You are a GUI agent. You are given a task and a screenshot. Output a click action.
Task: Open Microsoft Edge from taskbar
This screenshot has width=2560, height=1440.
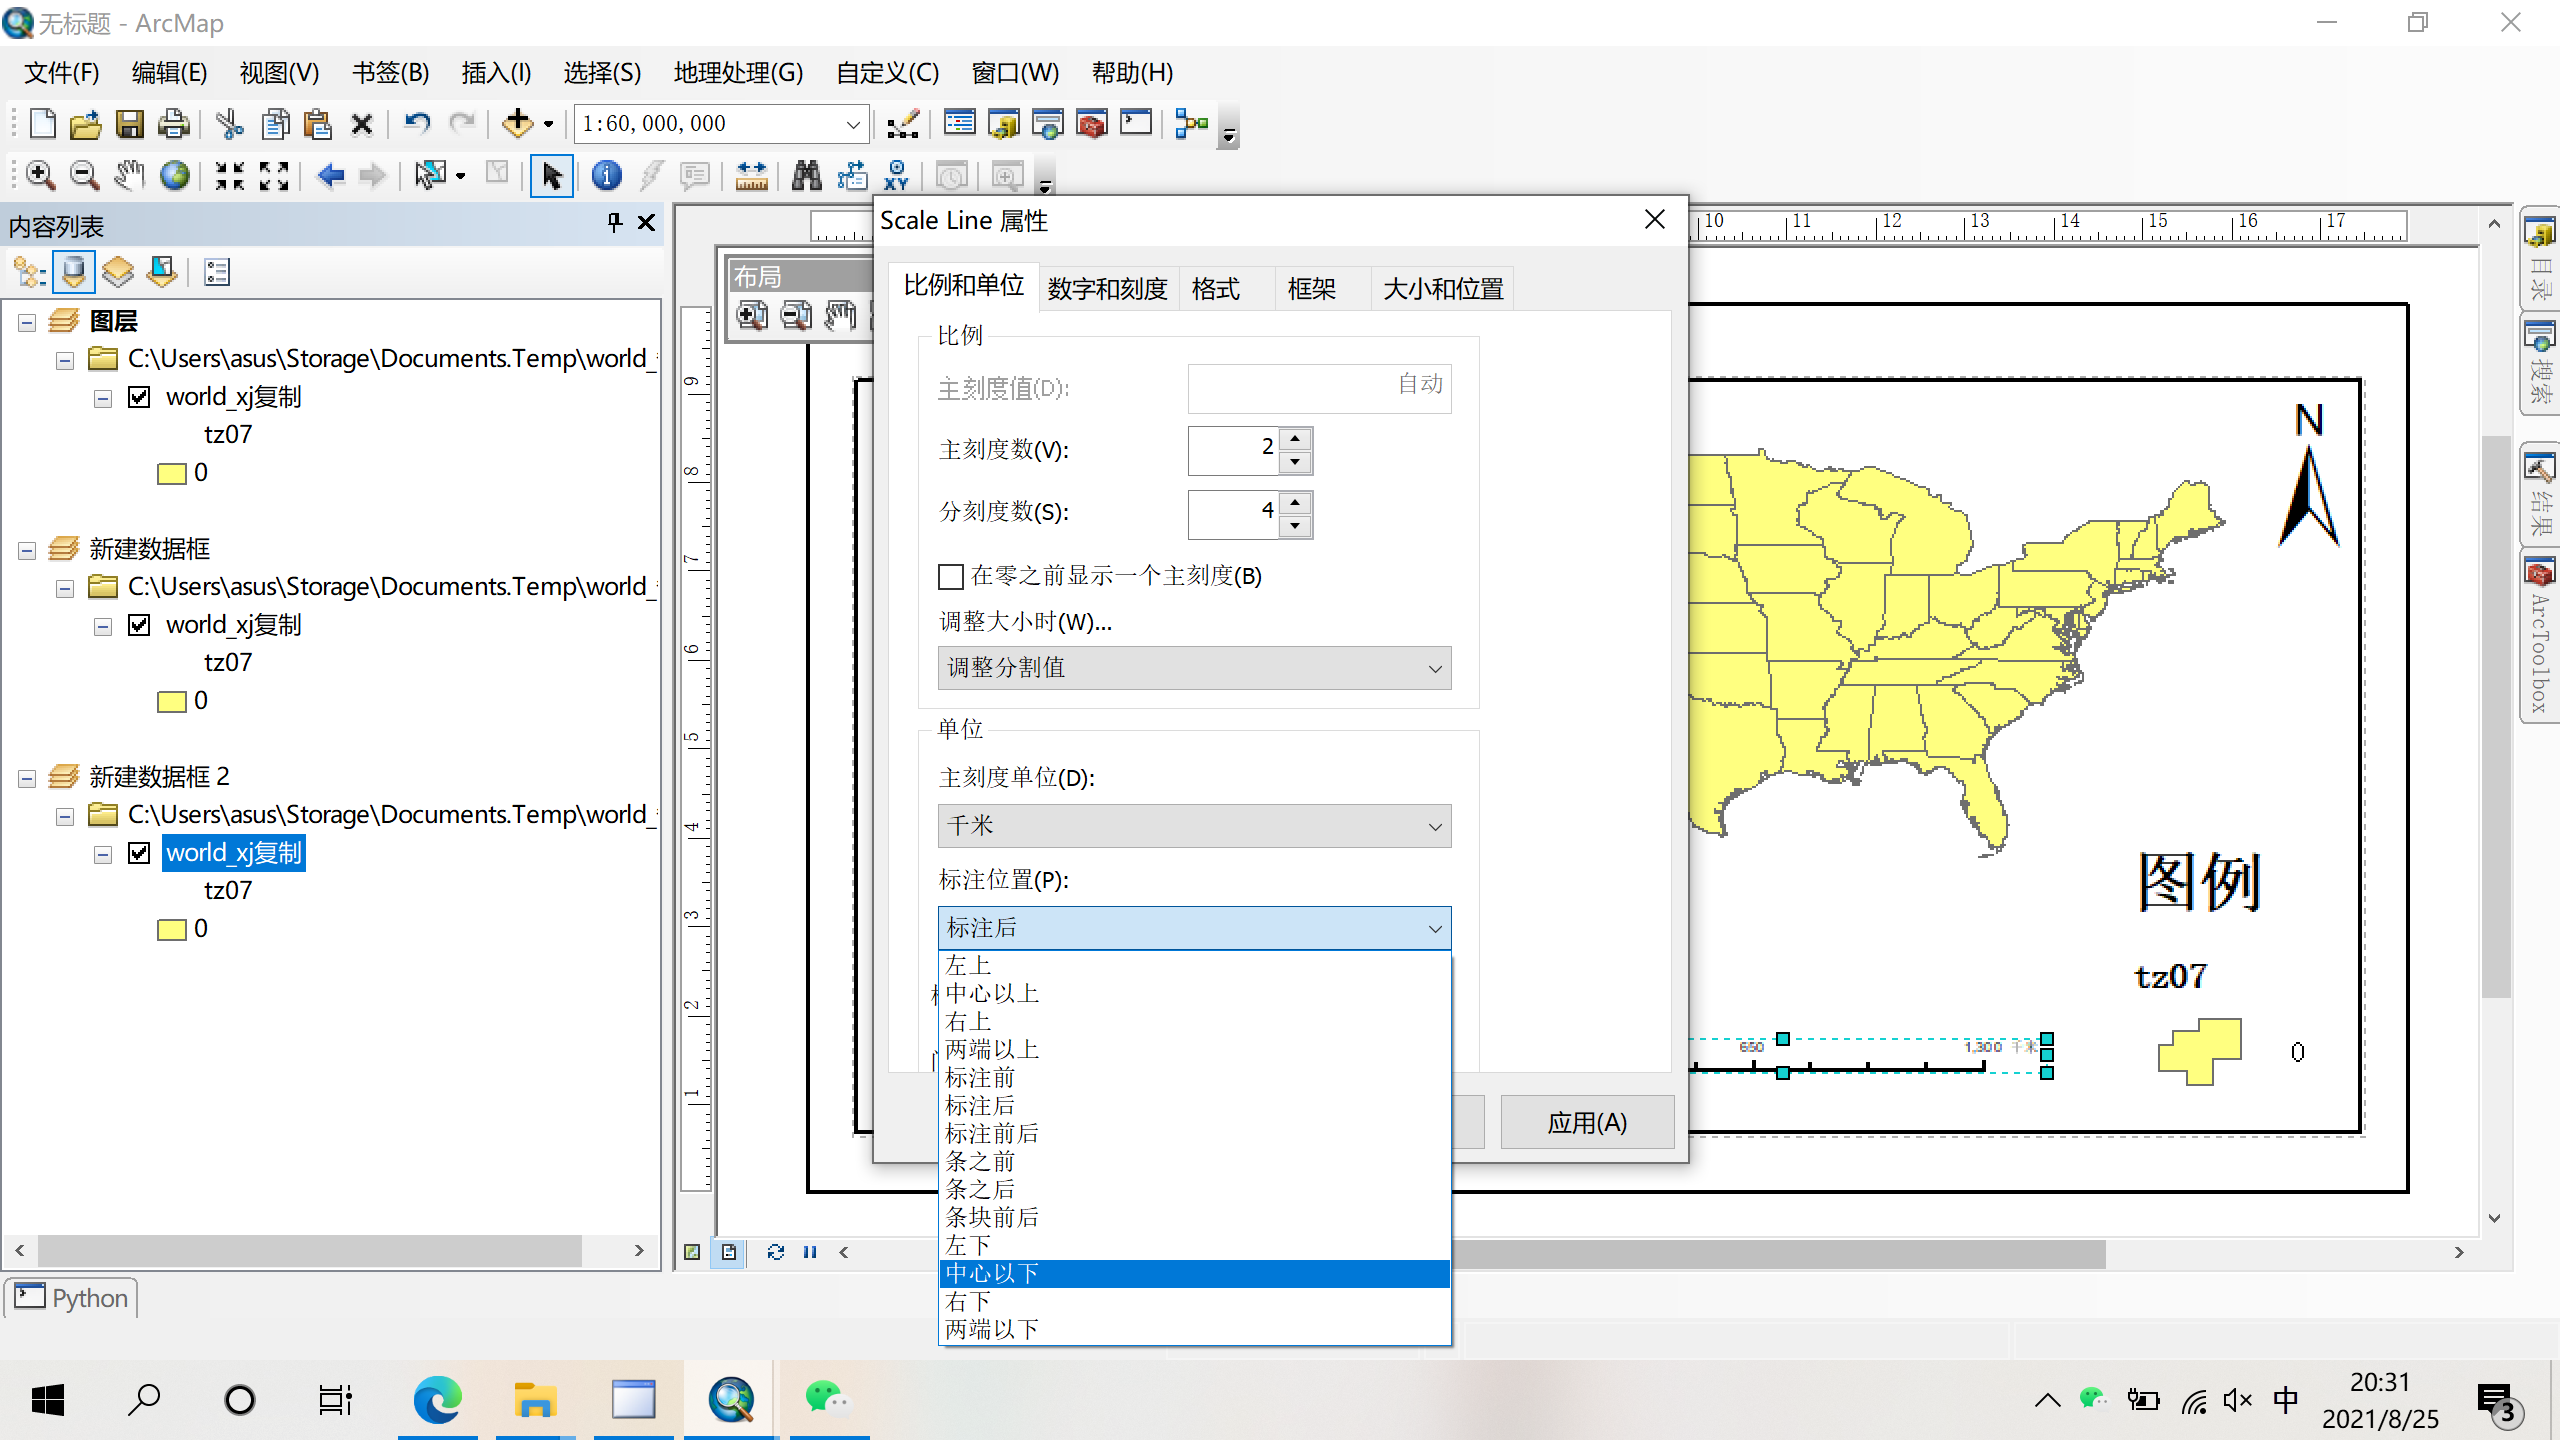437,1400
